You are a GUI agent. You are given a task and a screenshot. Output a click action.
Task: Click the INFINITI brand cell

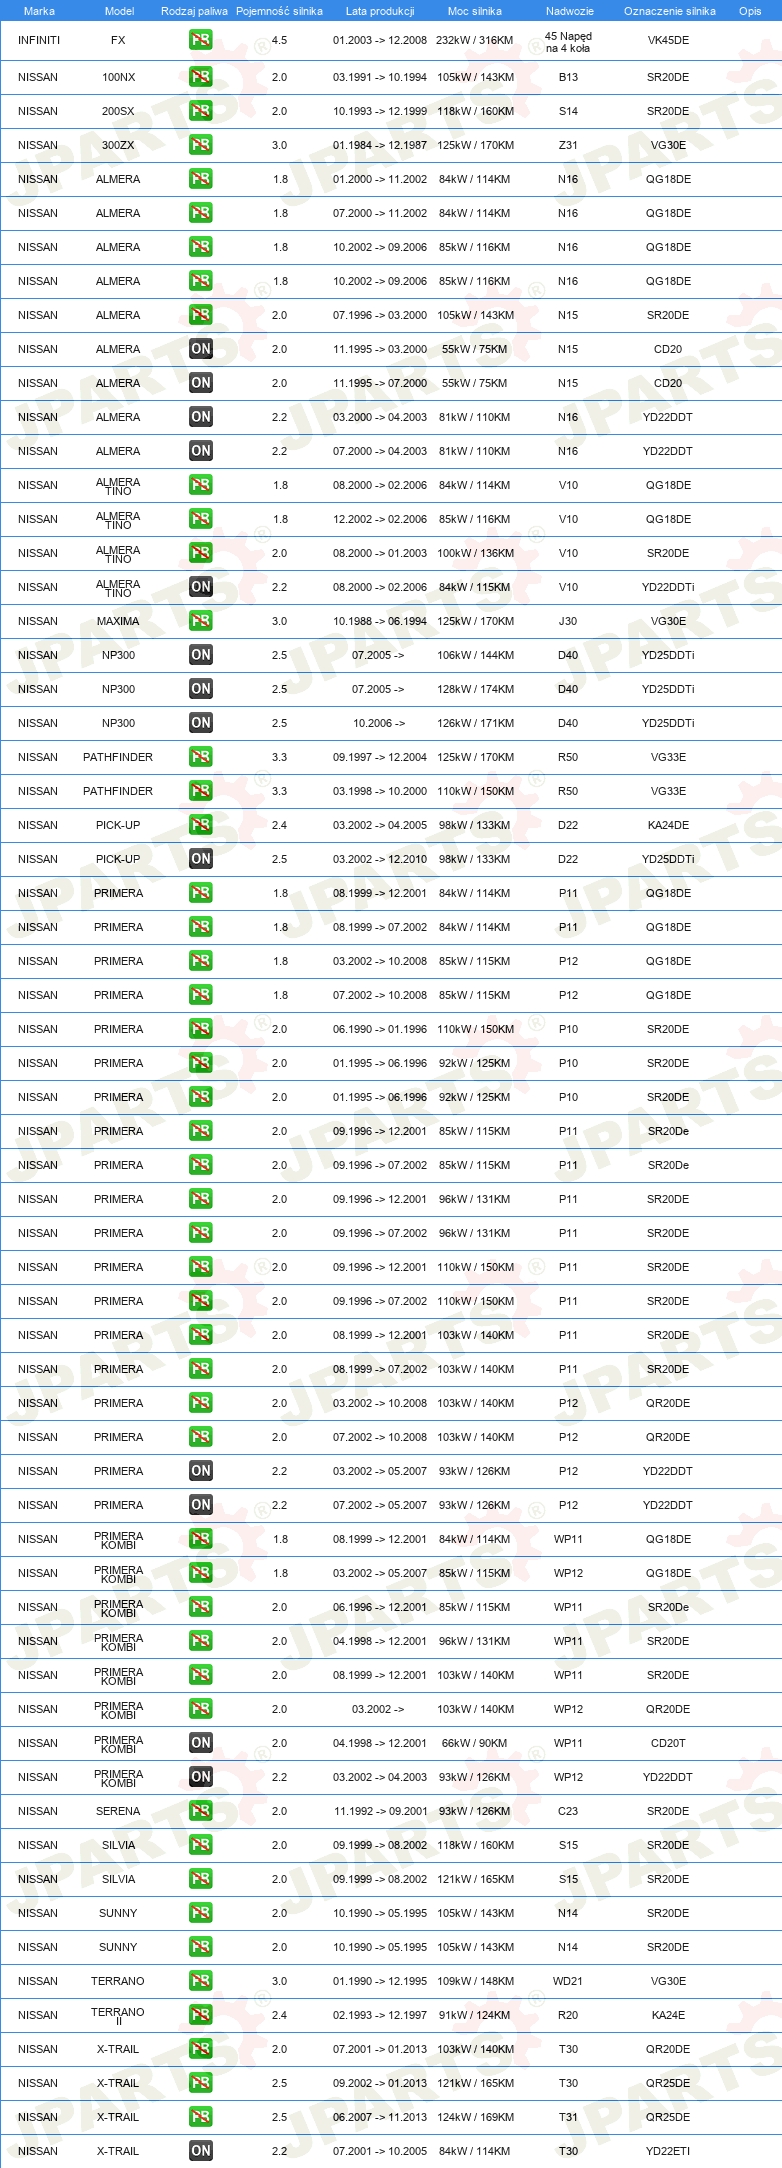[39, 41]
